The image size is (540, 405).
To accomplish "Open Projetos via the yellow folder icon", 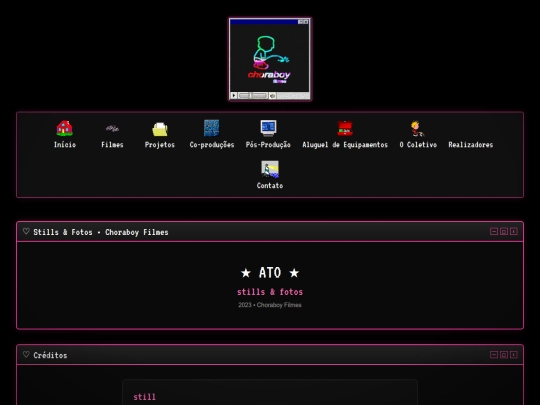I will pyautogui.click(x=160, y=128).
